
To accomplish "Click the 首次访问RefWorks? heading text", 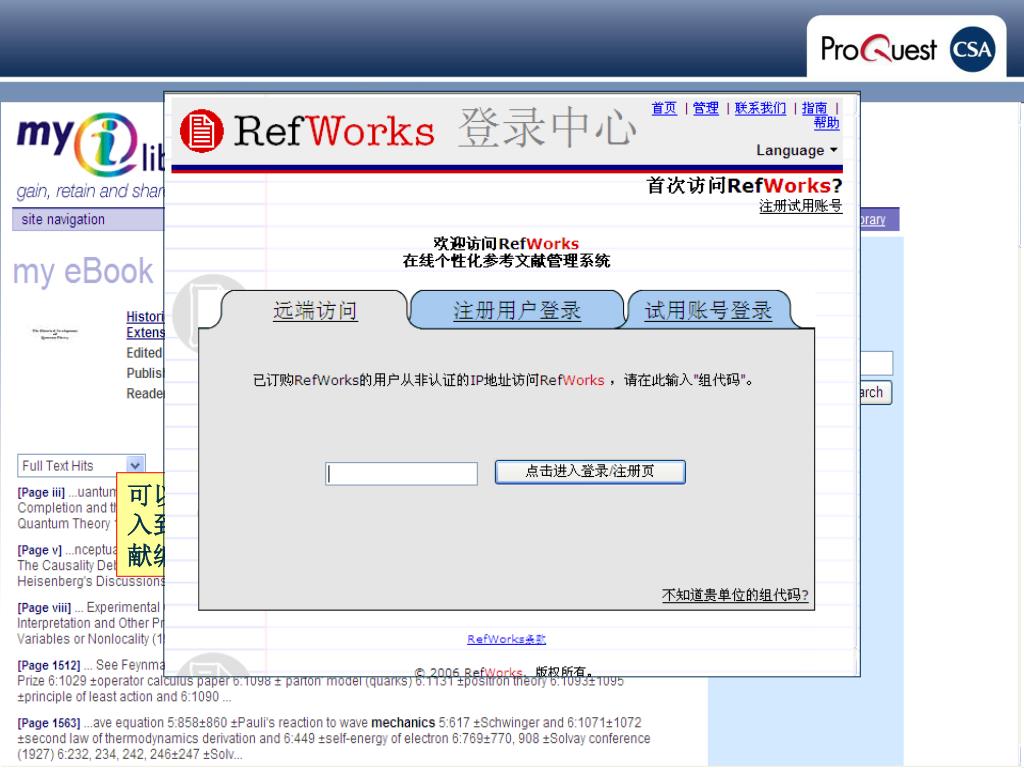I will [744, 185].
